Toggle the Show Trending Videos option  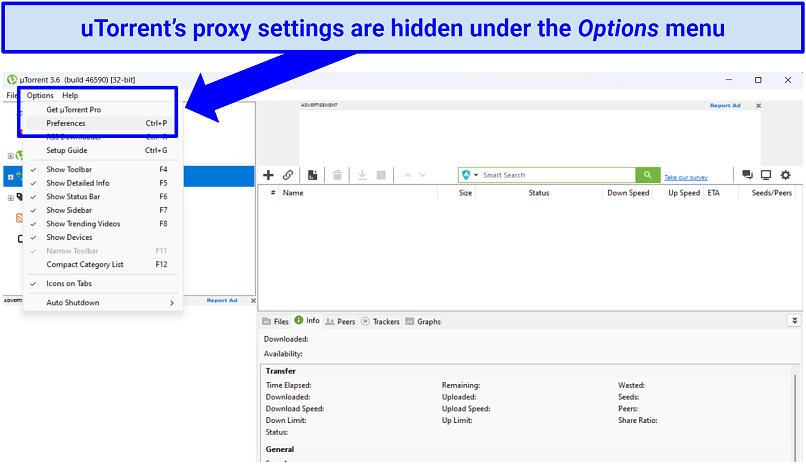coord(82,224)
